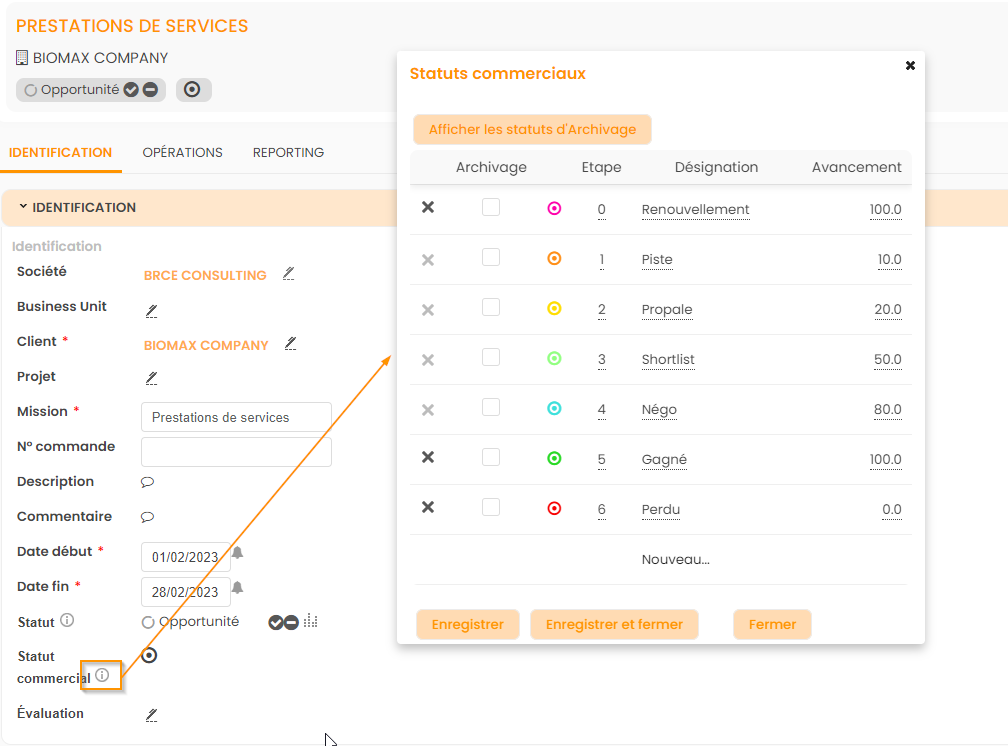
Task: Enable Archivage checkbox for Shortlist row
Action: [x=491, y=358]
